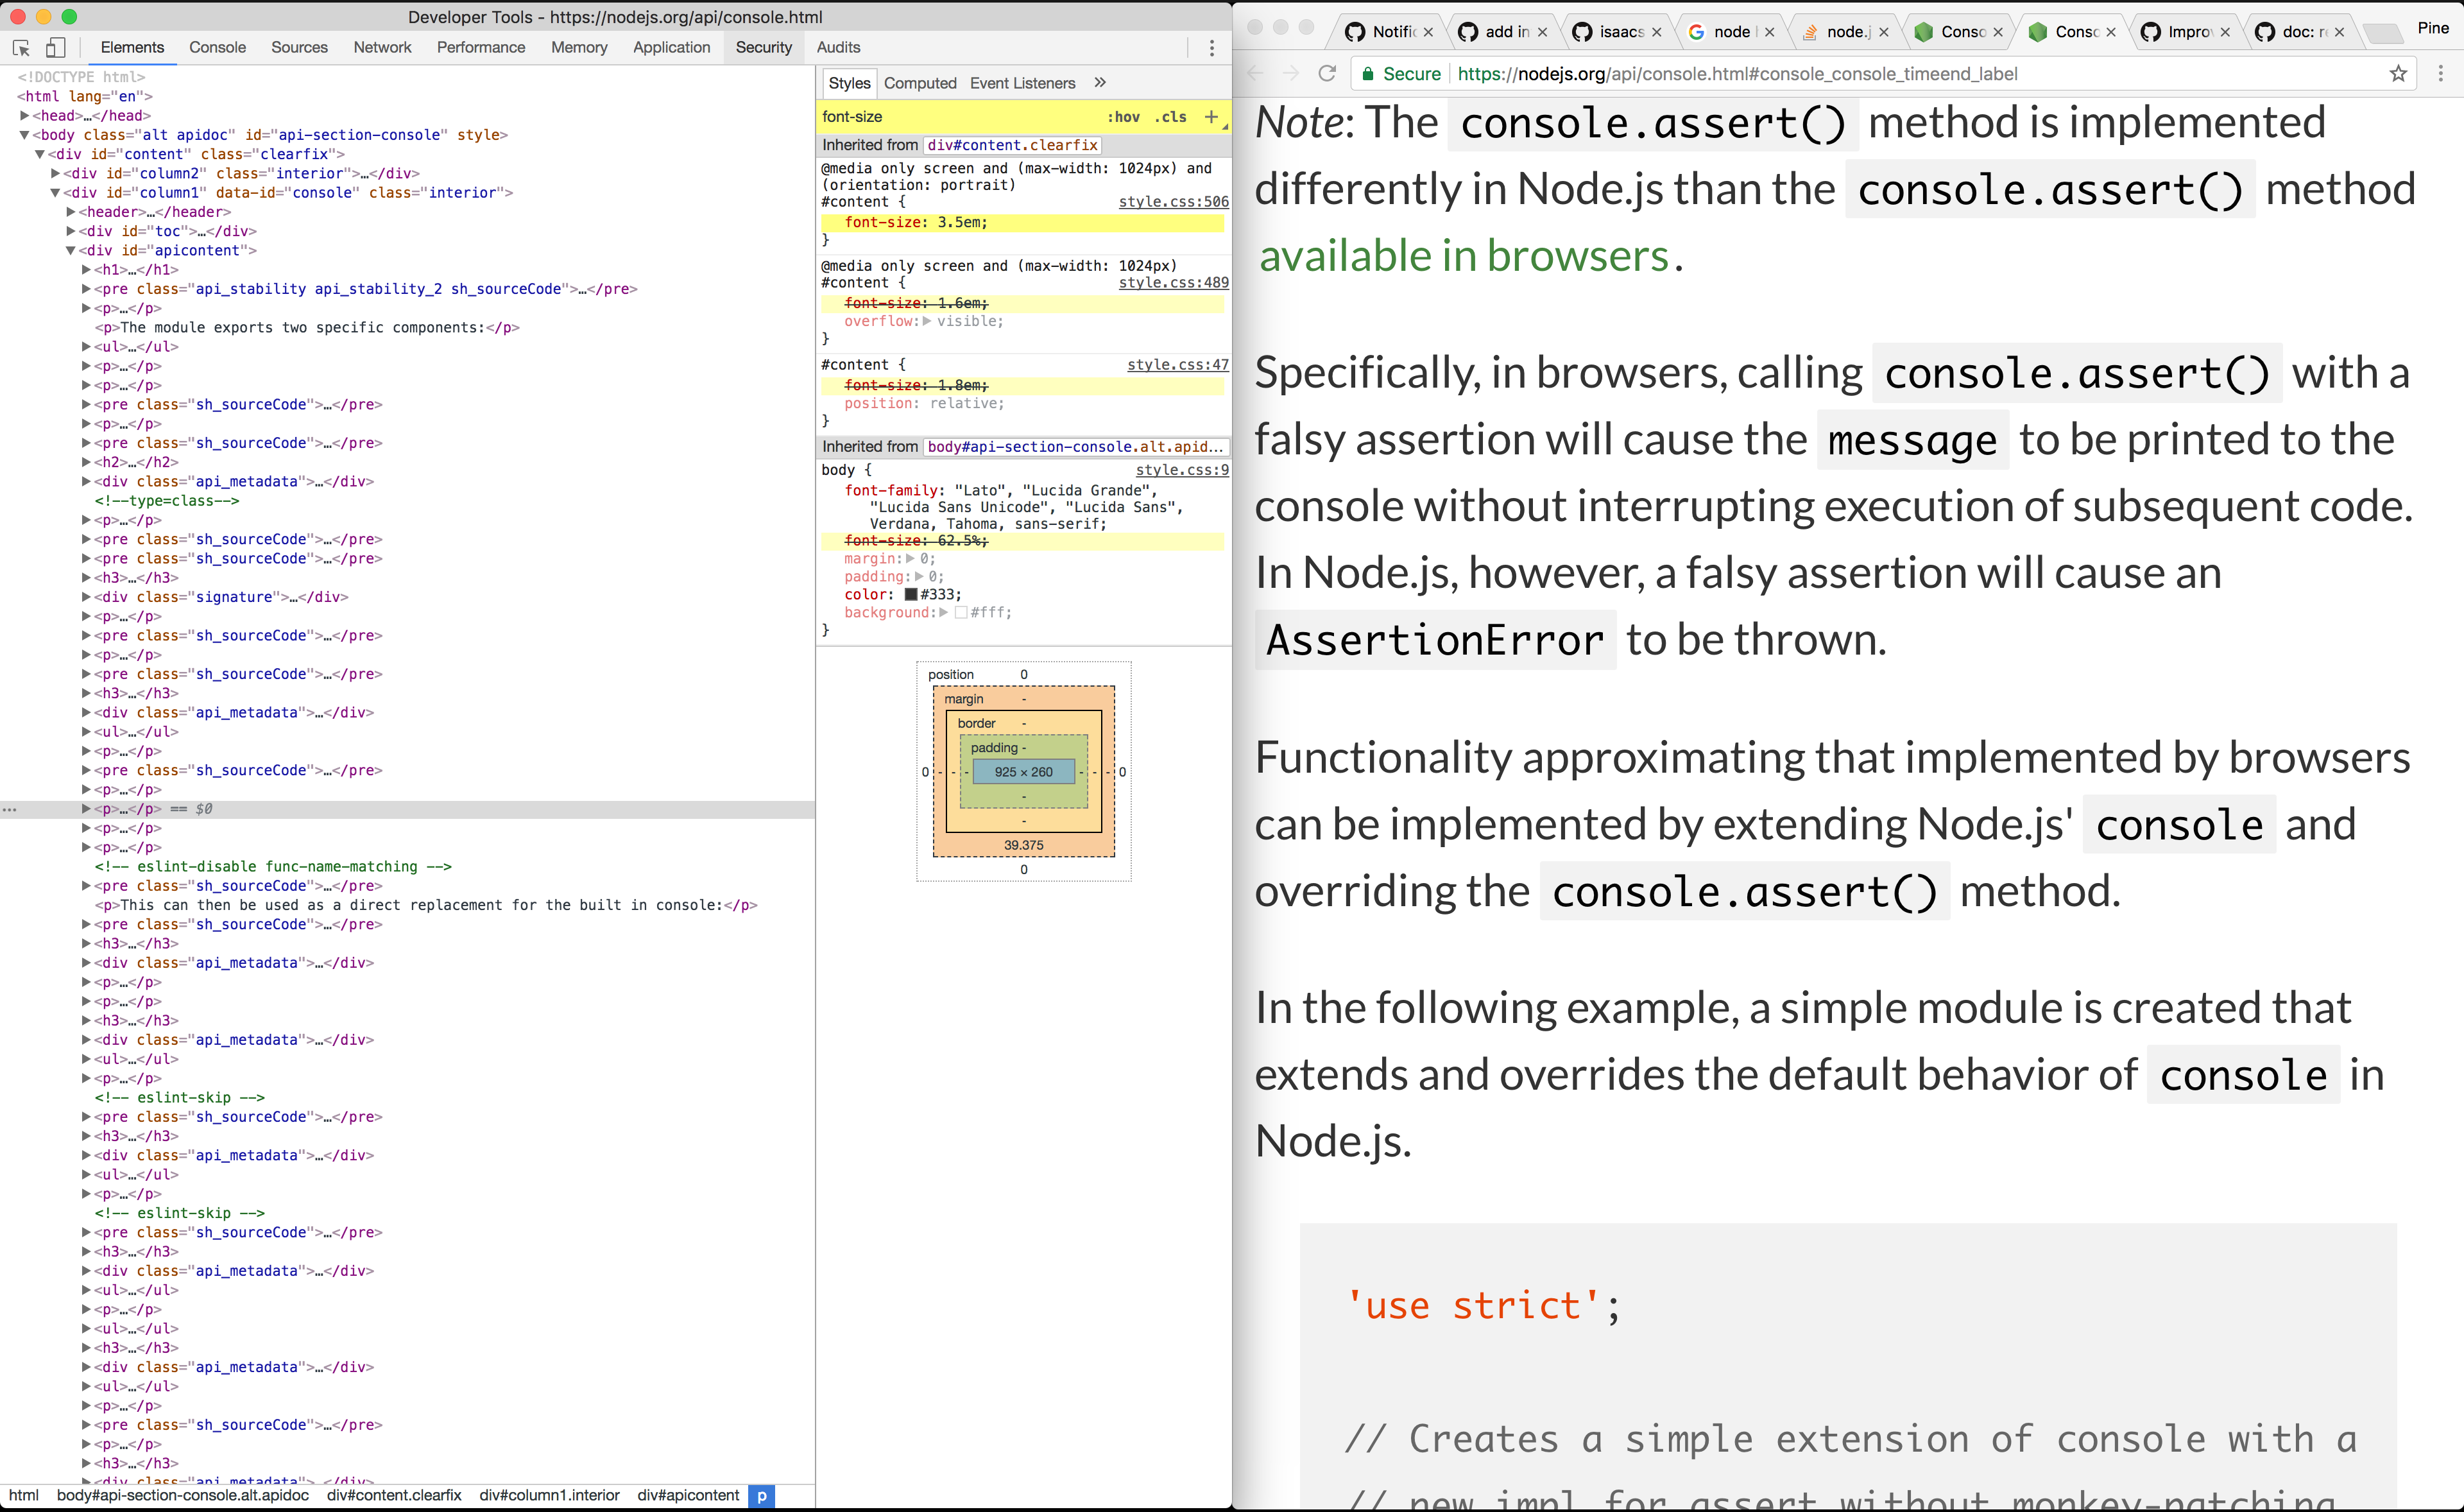
Task: Select the eslint-disable func-name-matching comment
Action: (273, 867)
